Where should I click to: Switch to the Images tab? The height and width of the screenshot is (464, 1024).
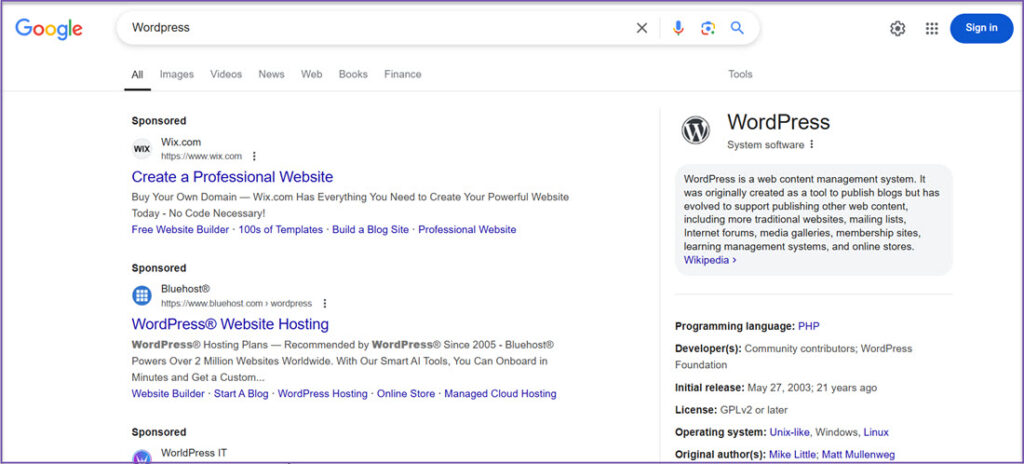point(177,74)
